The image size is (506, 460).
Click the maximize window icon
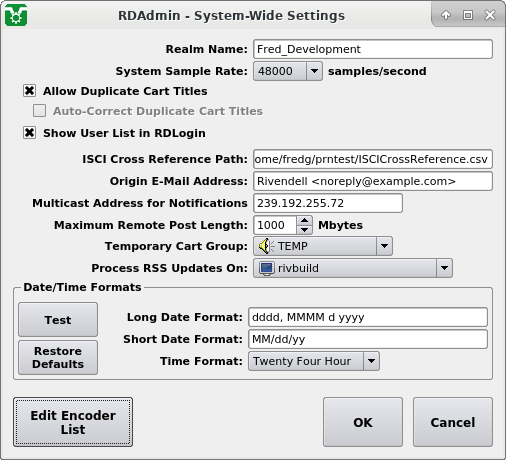[468, 15]
